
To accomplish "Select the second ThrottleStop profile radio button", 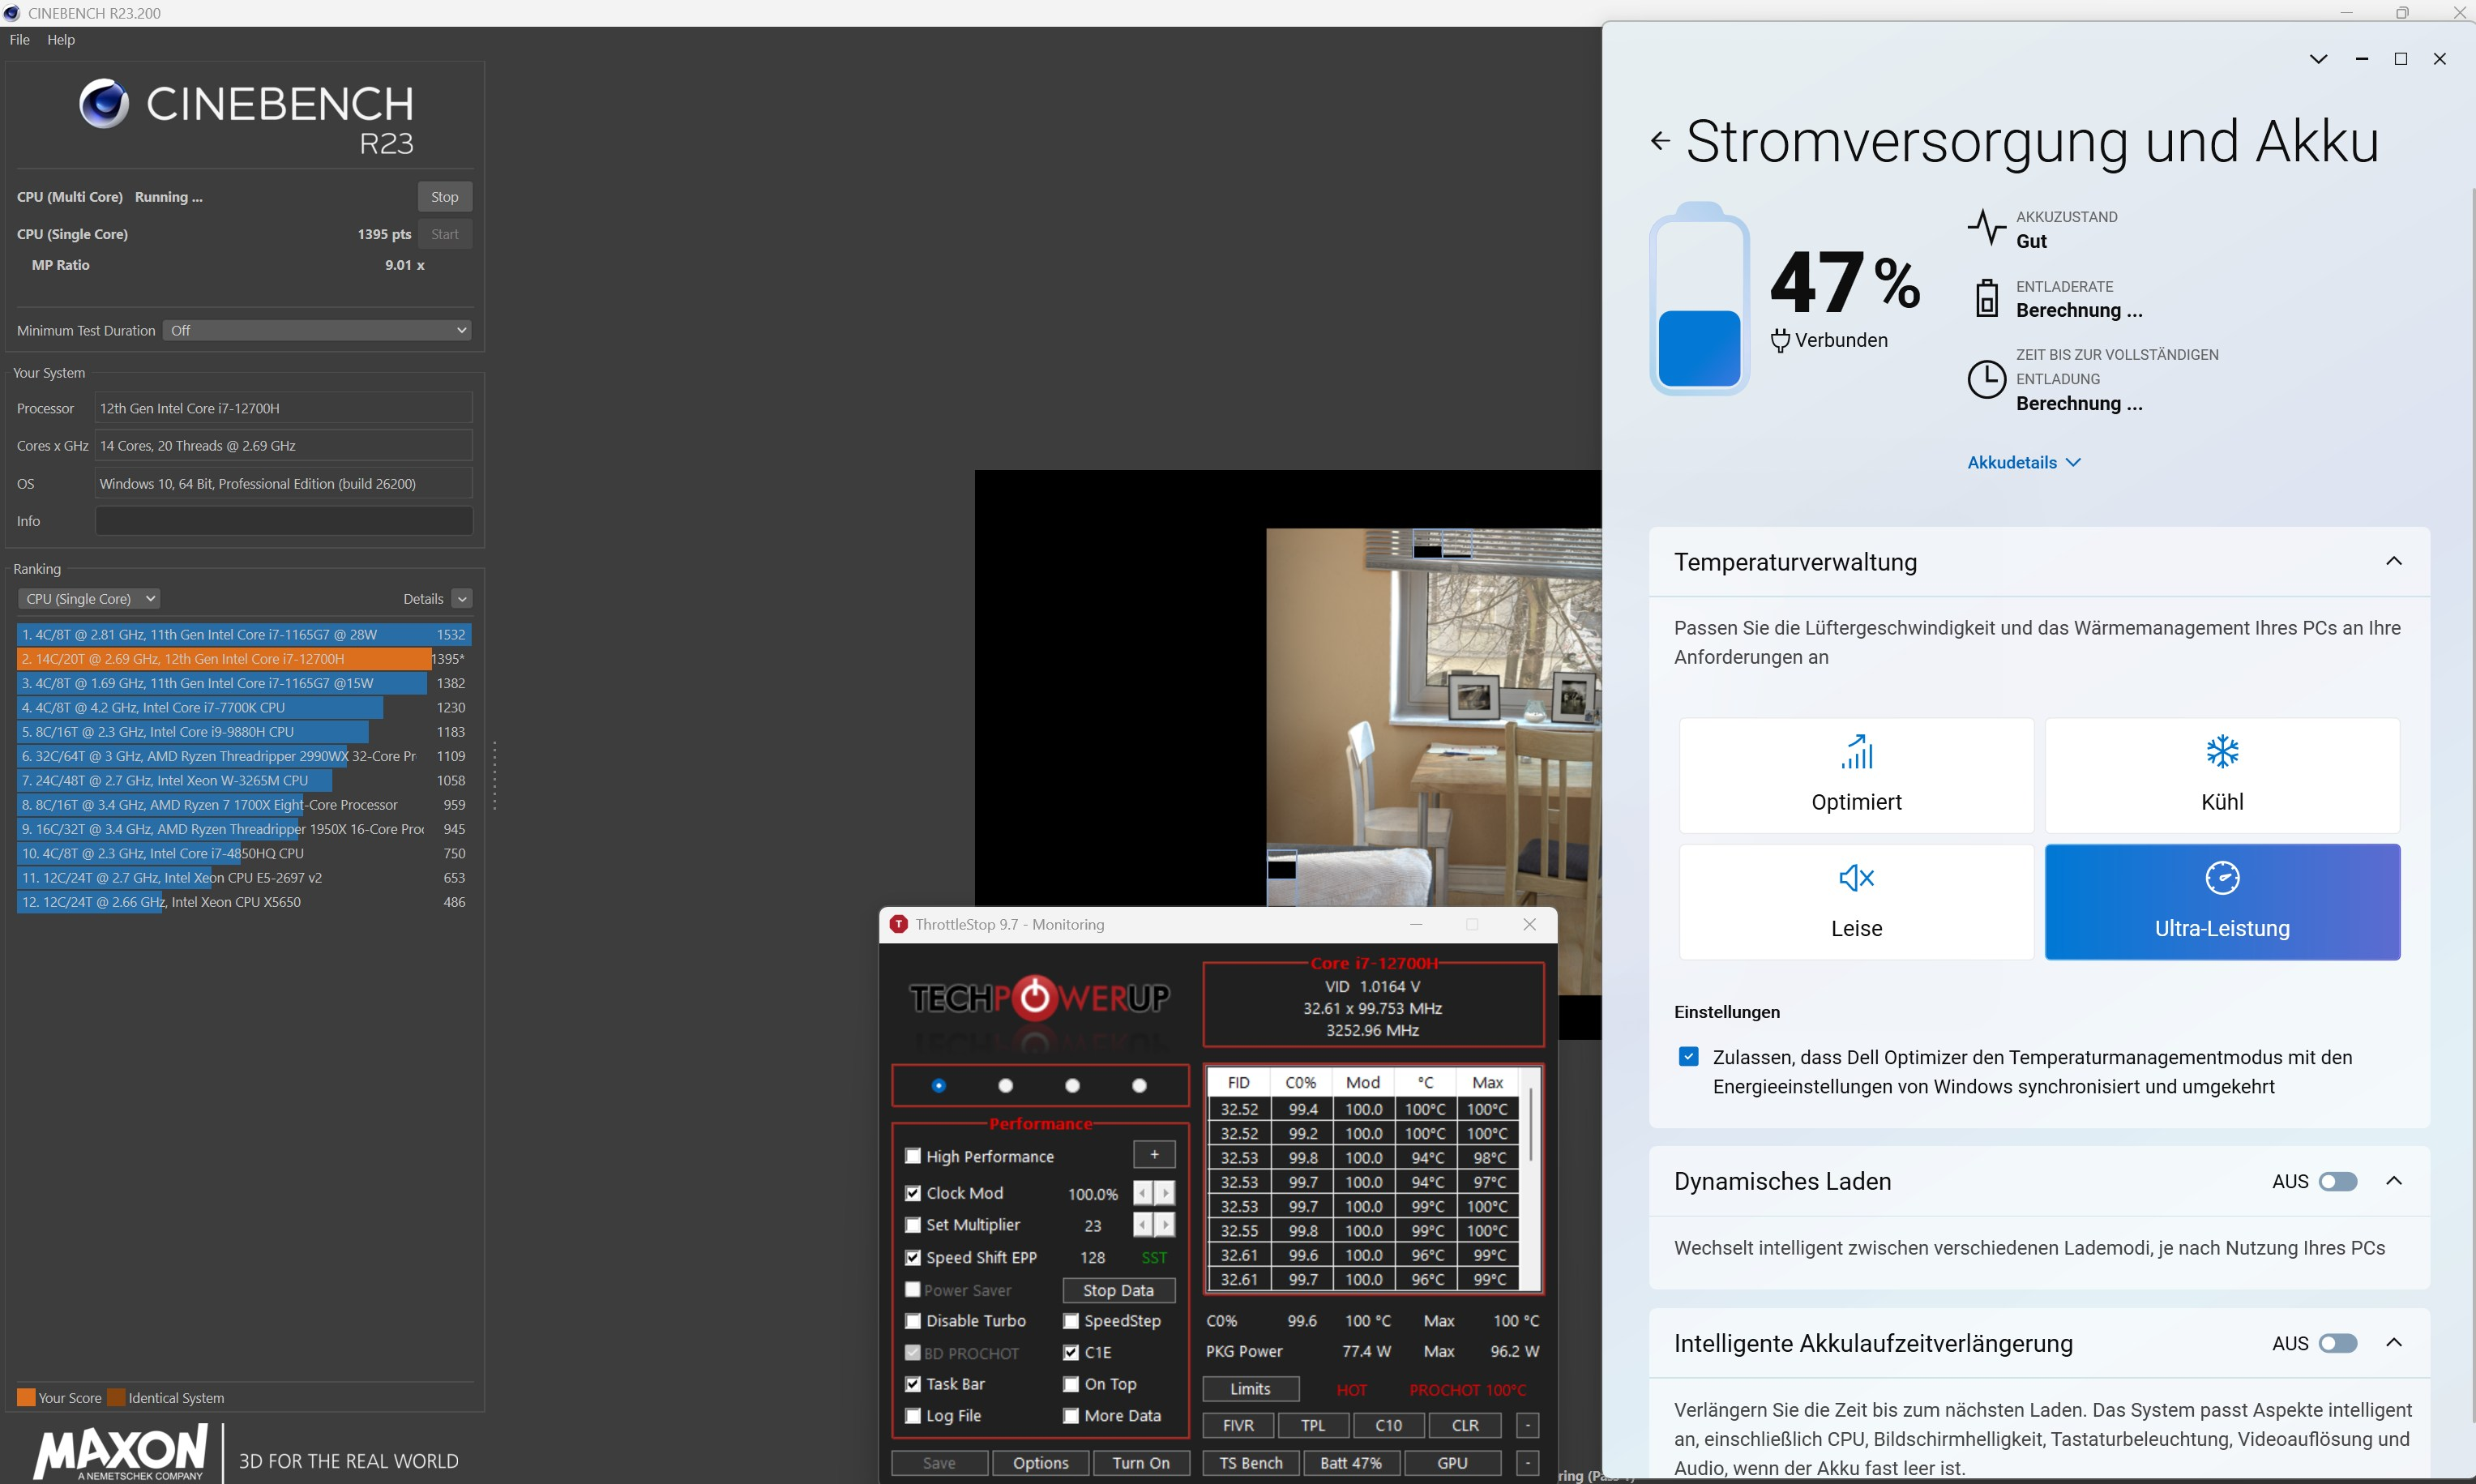I will (x=1005, y=1086).
